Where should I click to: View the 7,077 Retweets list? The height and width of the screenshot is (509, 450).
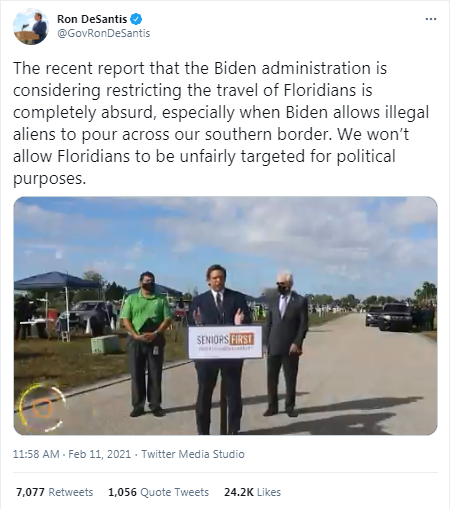(55, 492)
